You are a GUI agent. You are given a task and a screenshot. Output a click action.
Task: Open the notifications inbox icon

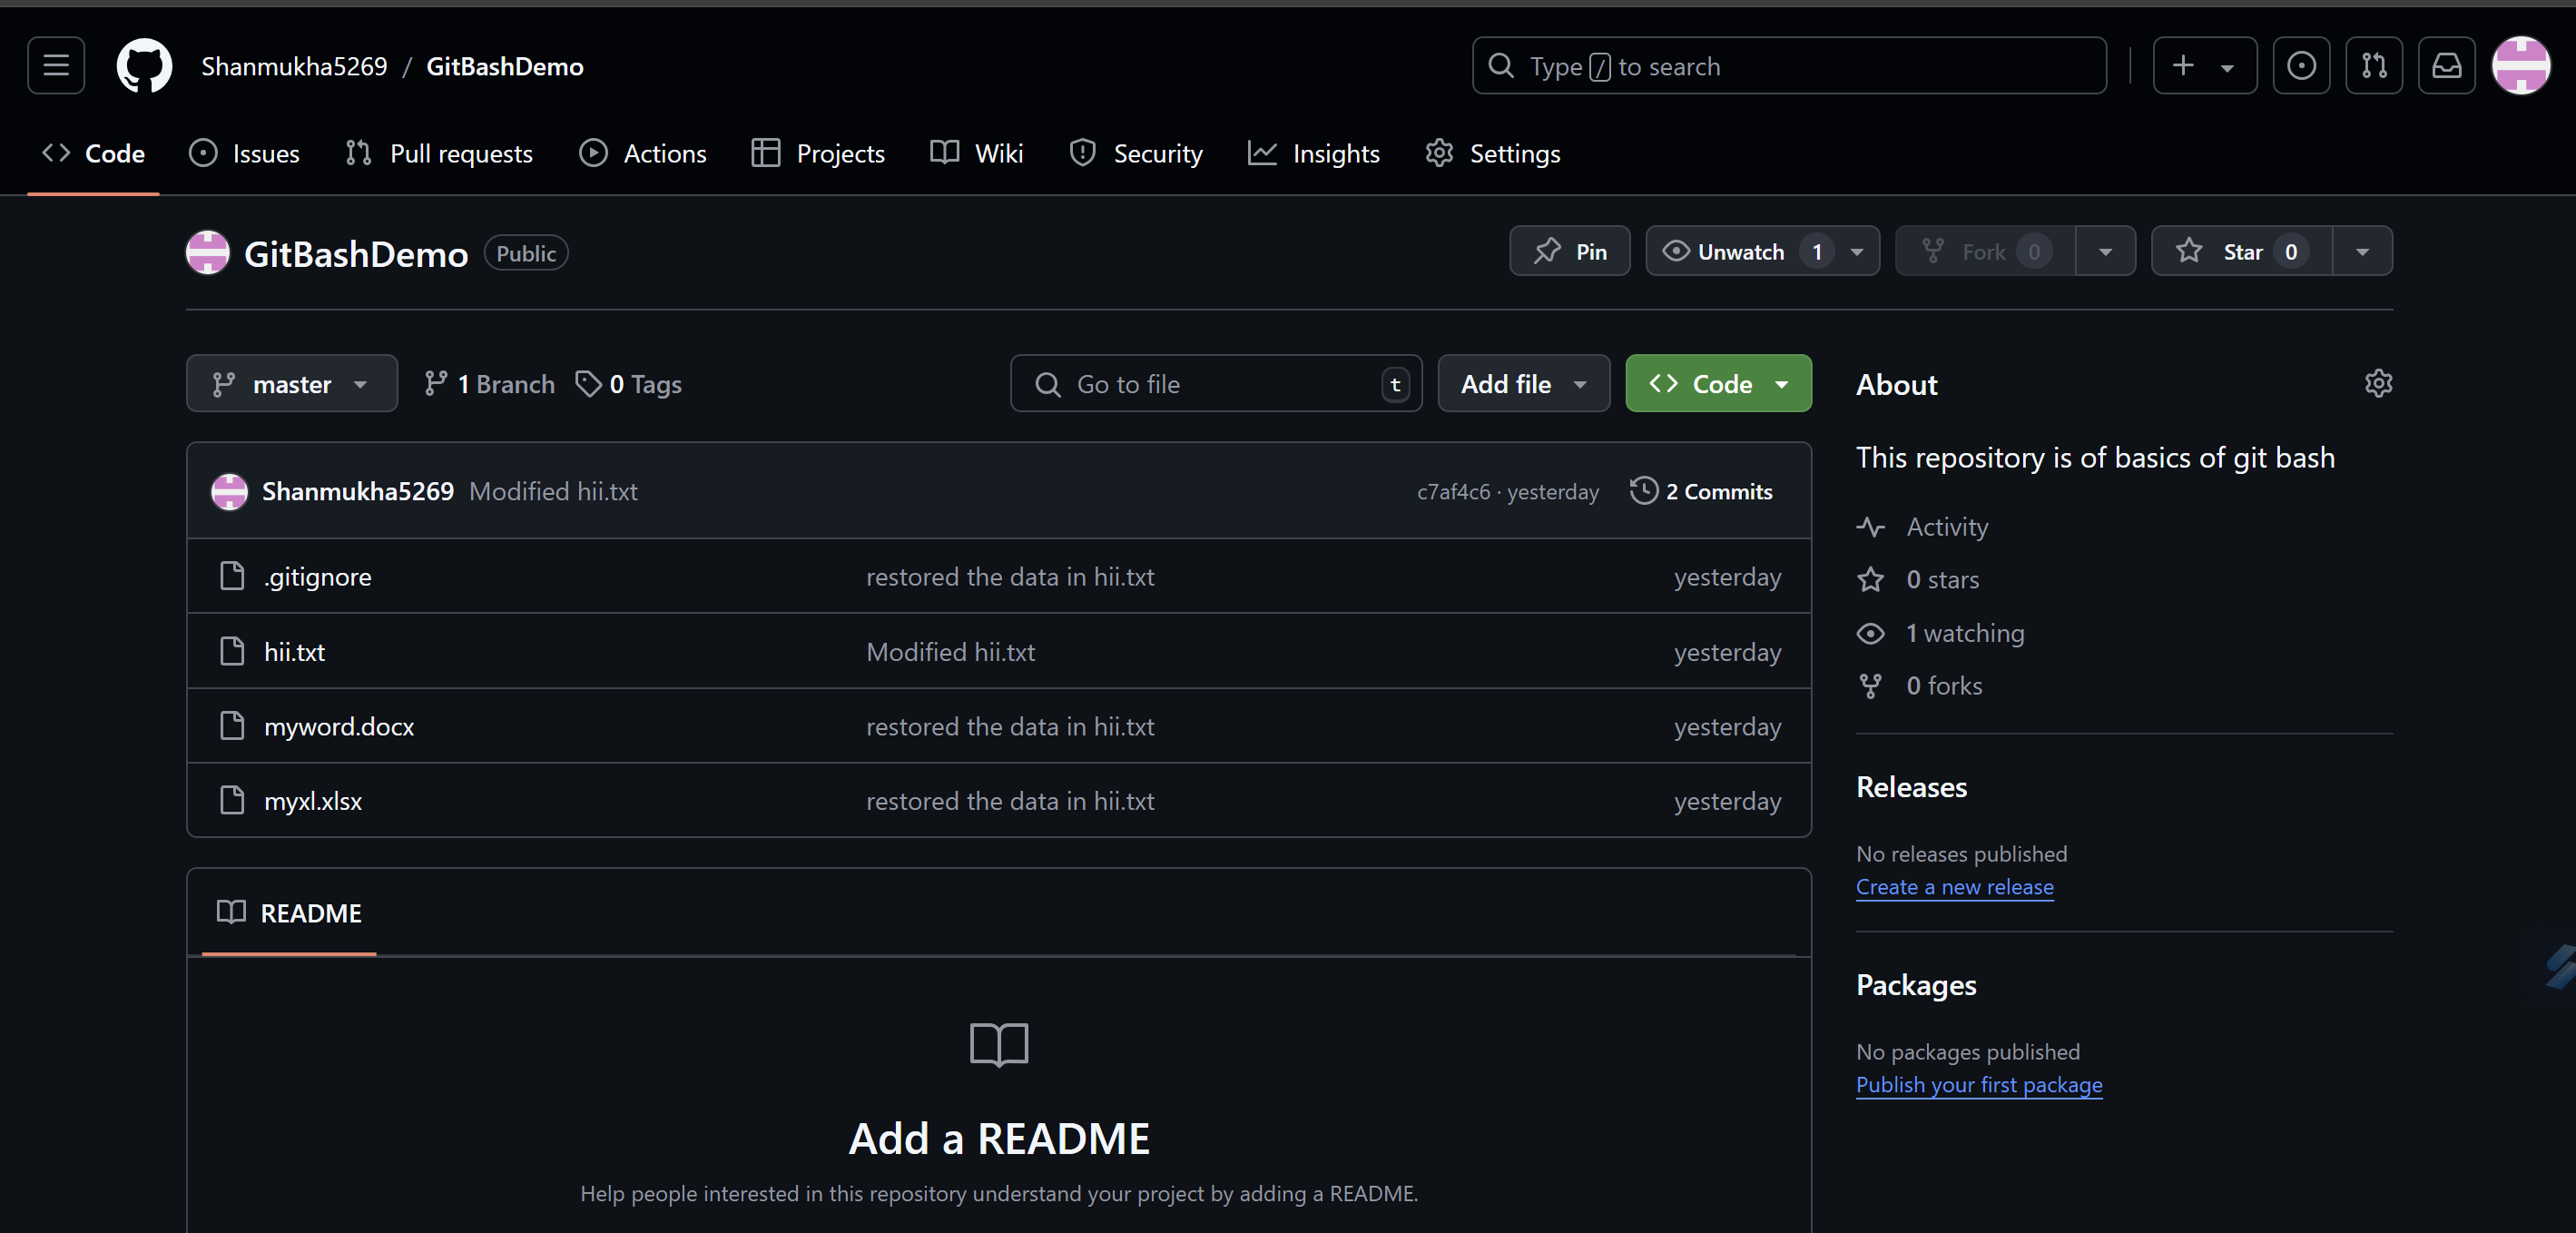[2446, 66]
